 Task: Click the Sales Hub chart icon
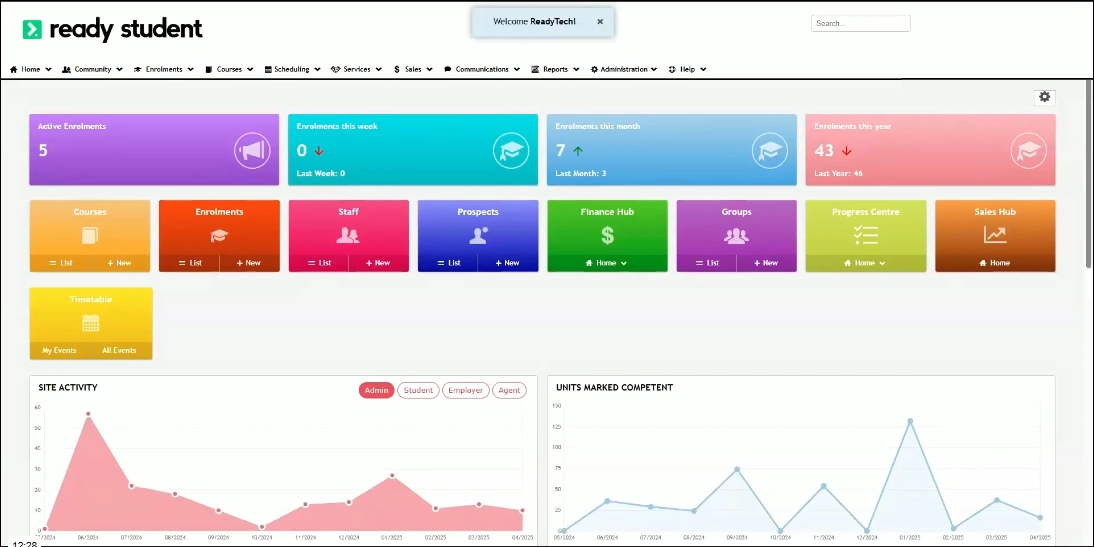pos(996,235)
